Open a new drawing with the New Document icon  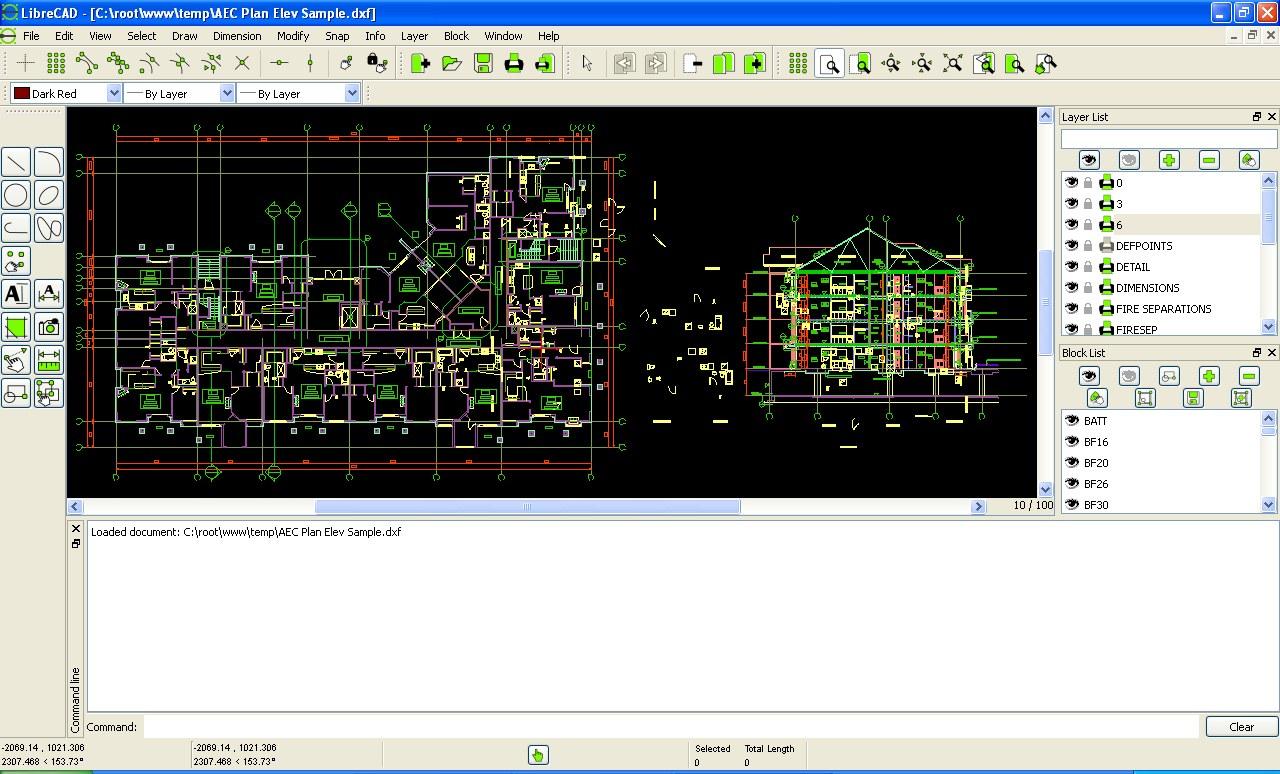tap(419, 62)
